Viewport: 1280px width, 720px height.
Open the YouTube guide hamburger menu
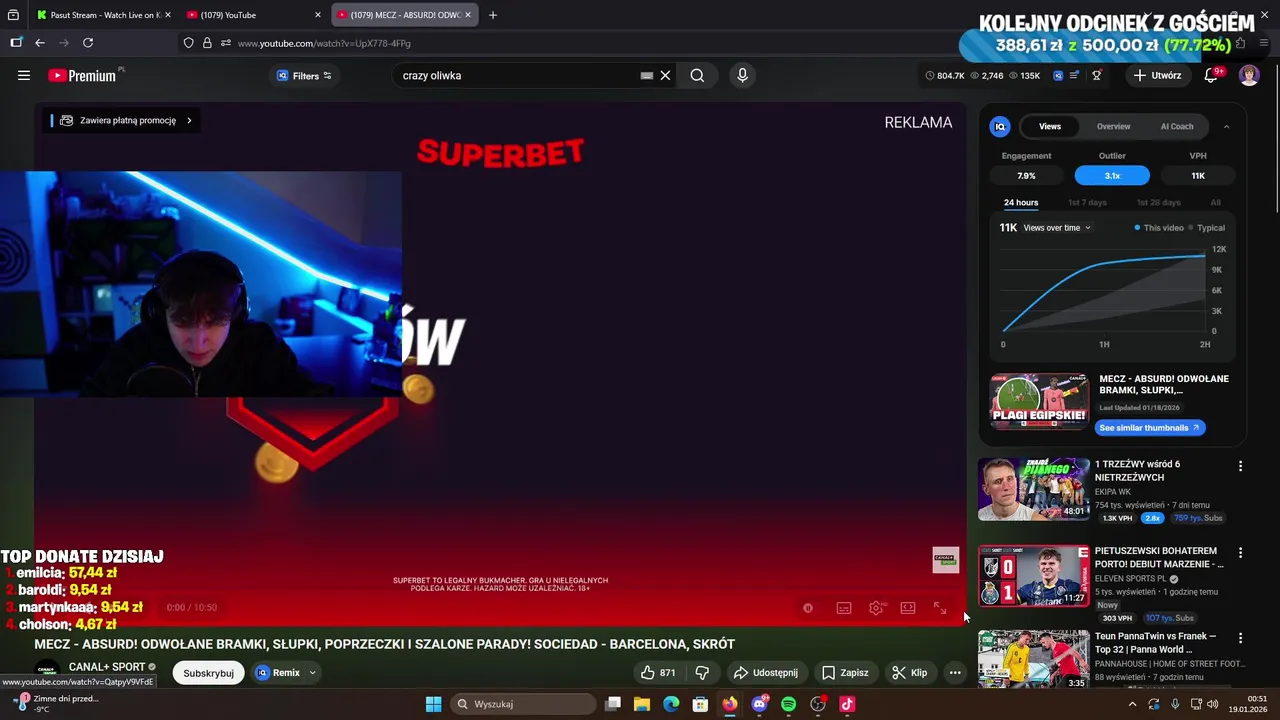[24, 75]
